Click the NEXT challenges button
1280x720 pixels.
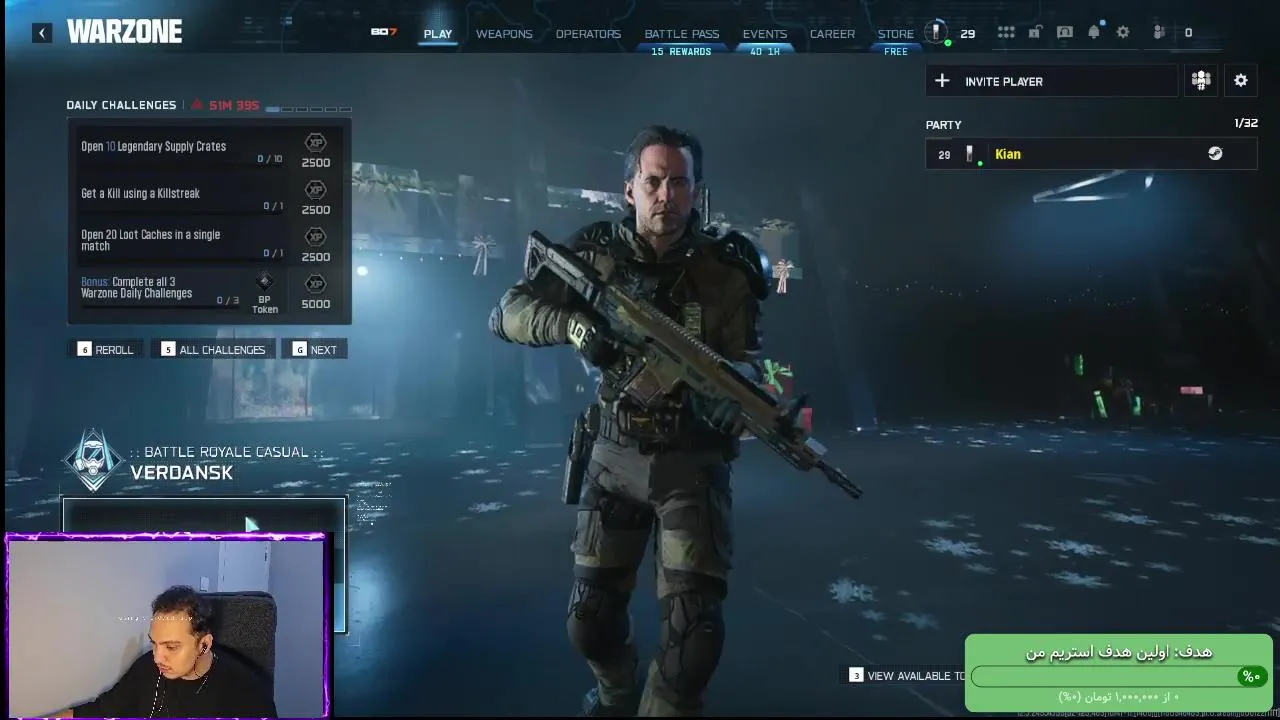coord(315,350)
